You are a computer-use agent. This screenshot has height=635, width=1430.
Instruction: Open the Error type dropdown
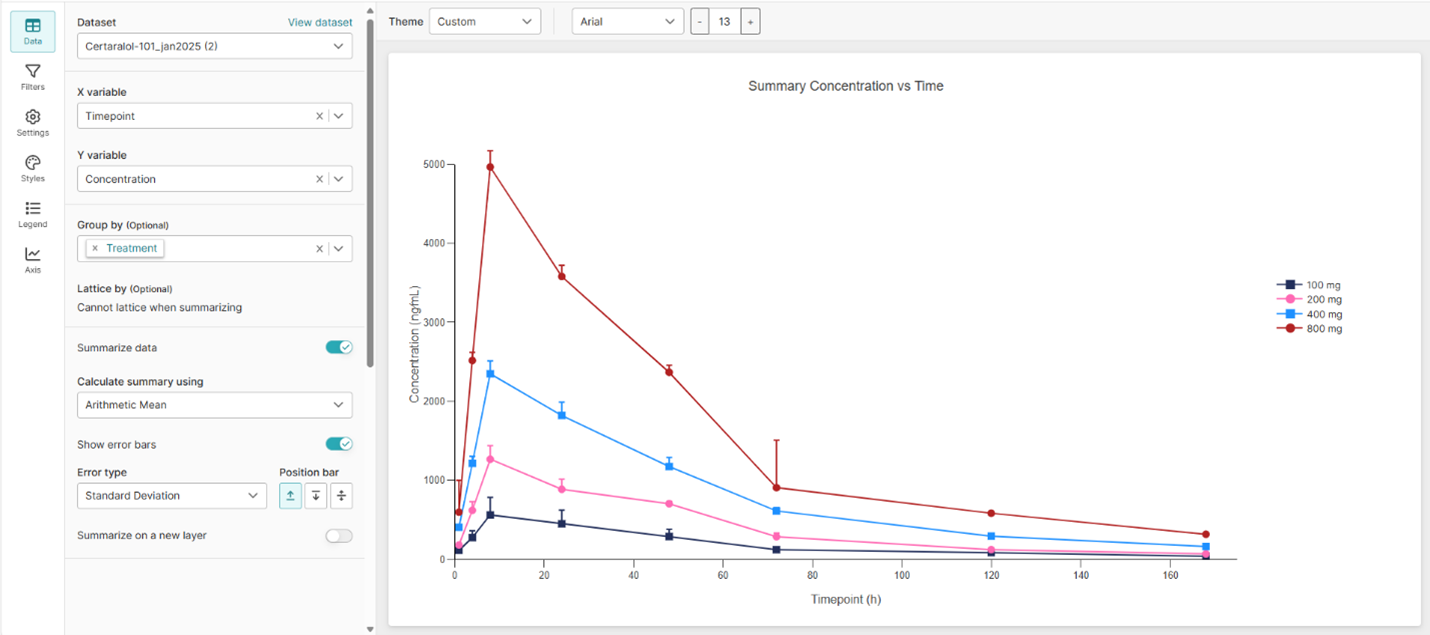171,495
